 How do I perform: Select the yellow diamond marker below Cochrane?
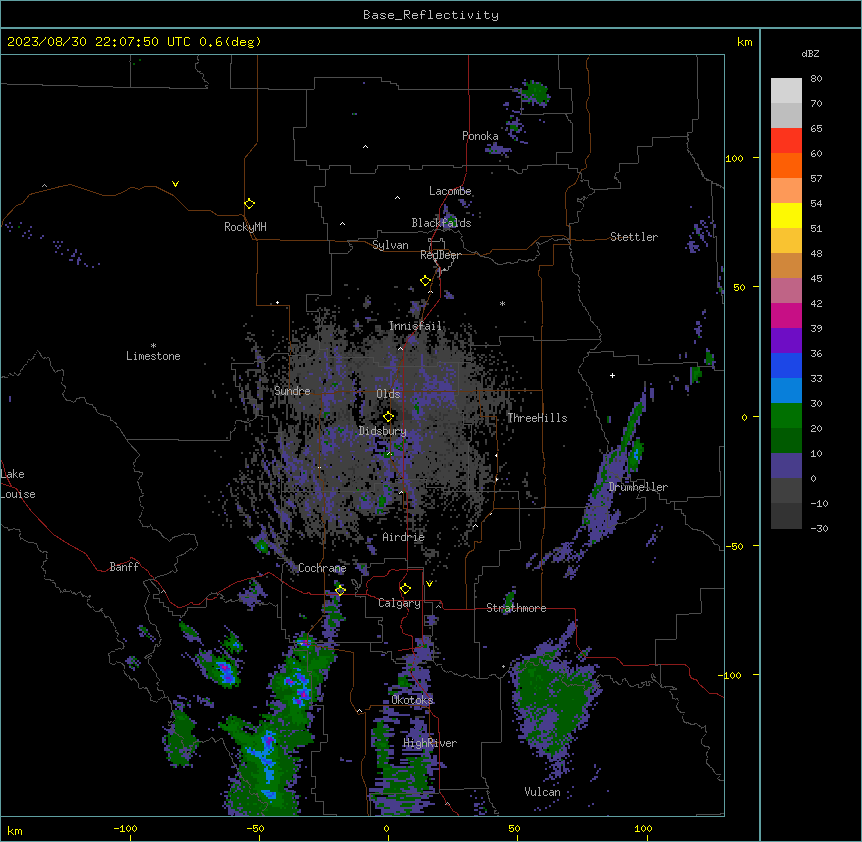[x=340, y=590]
